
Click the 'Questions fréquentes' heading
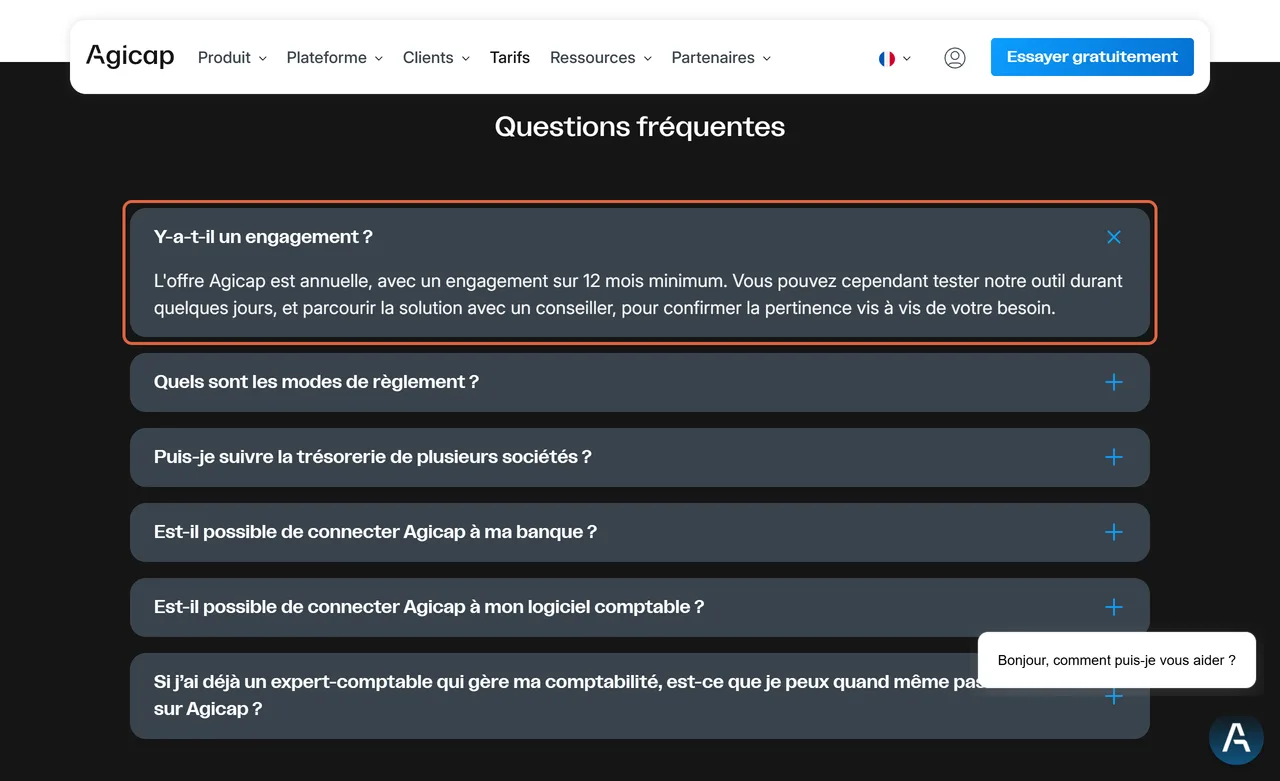640,127
